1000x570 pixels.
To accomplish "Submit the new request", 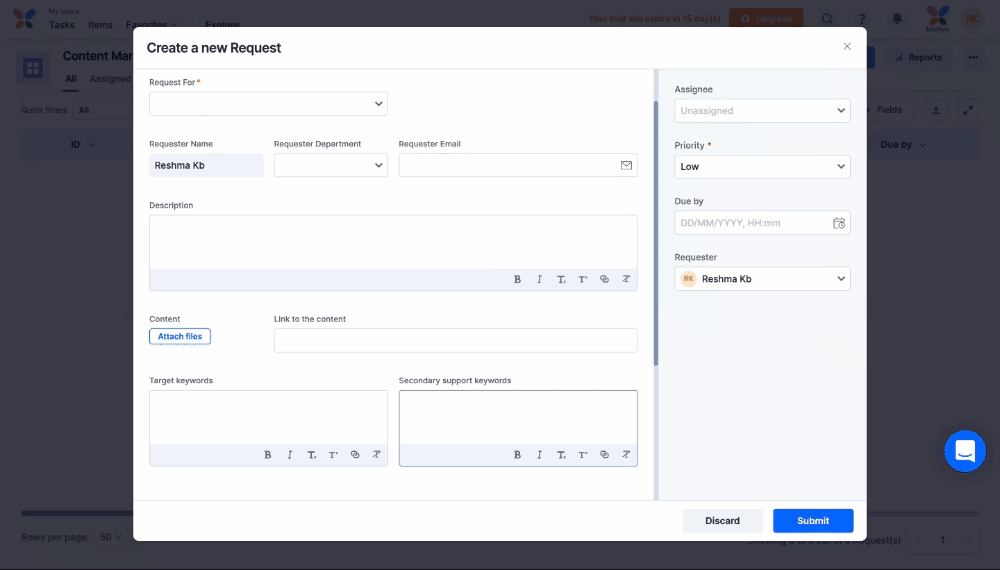I will (812, 521).
